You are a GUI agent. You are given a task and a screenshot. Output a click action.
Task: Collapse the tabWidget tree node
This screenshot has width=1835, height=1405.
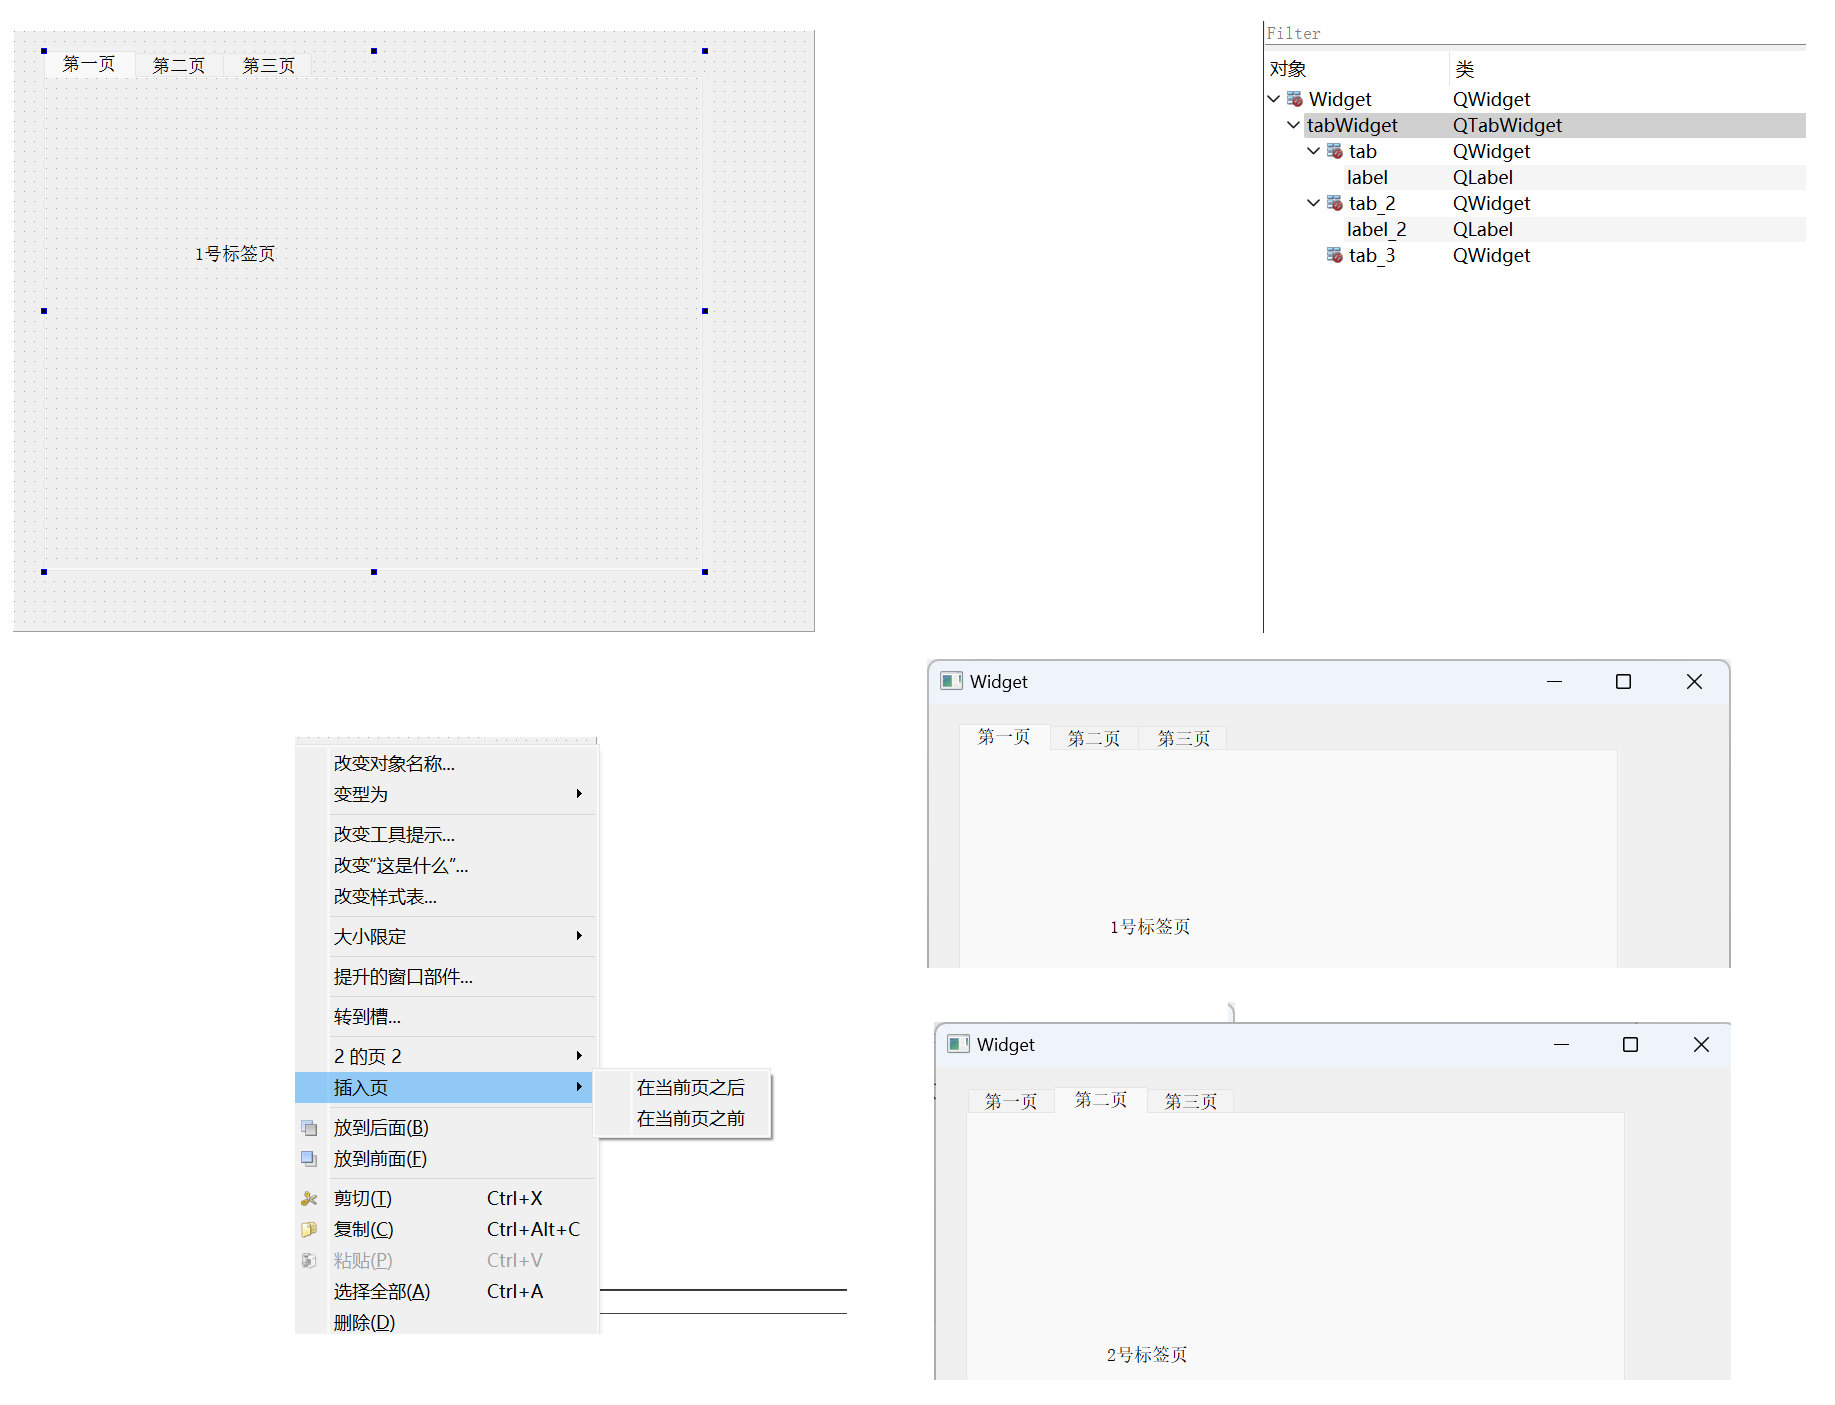[1293, 125]
